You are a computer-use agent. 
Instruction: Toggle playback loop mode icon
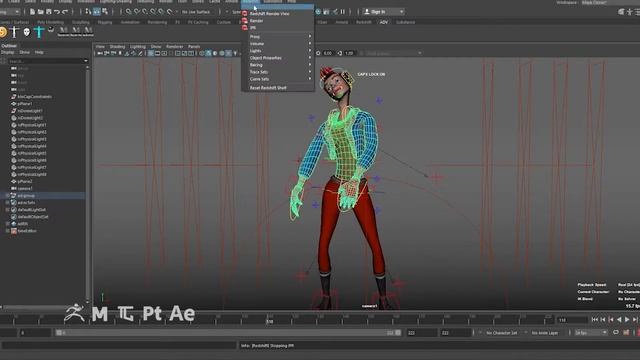(616, 333)
